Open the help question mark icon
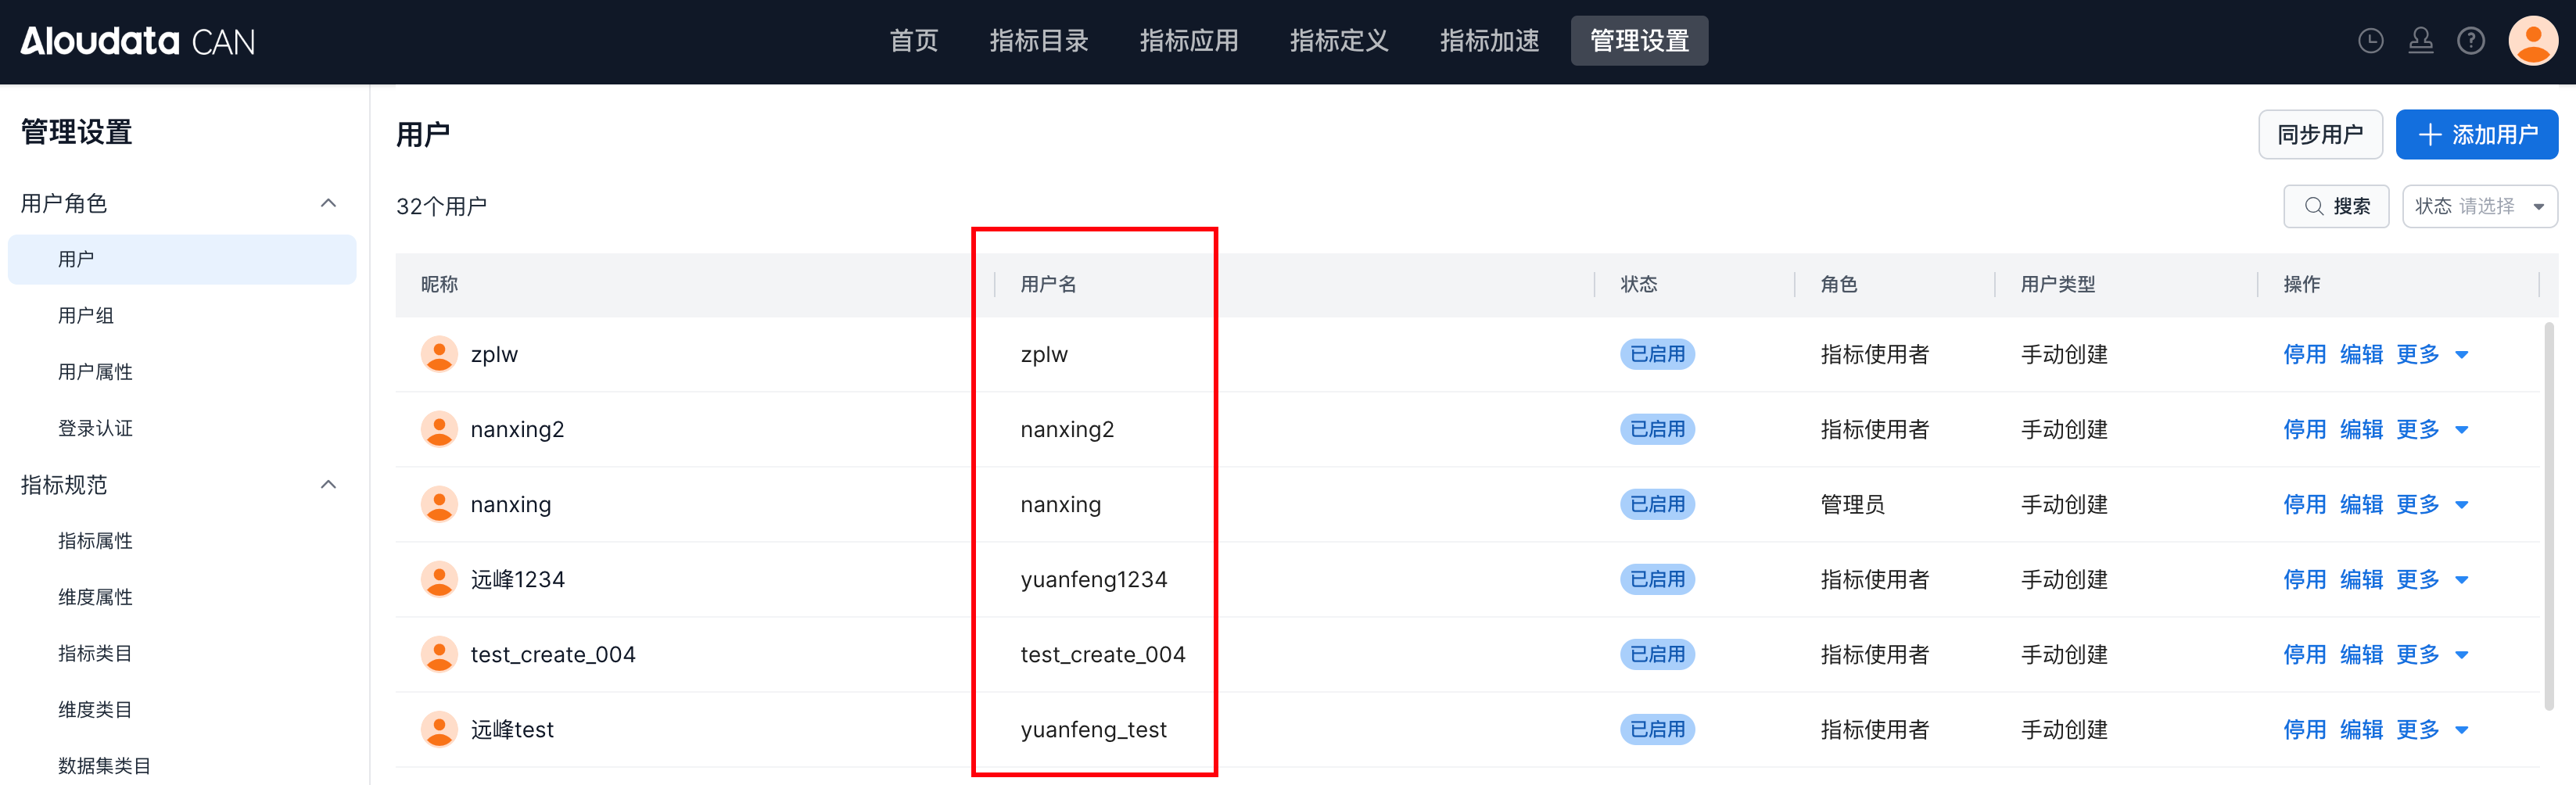This screenshot has height=785, width=2576. (2470, 41)
